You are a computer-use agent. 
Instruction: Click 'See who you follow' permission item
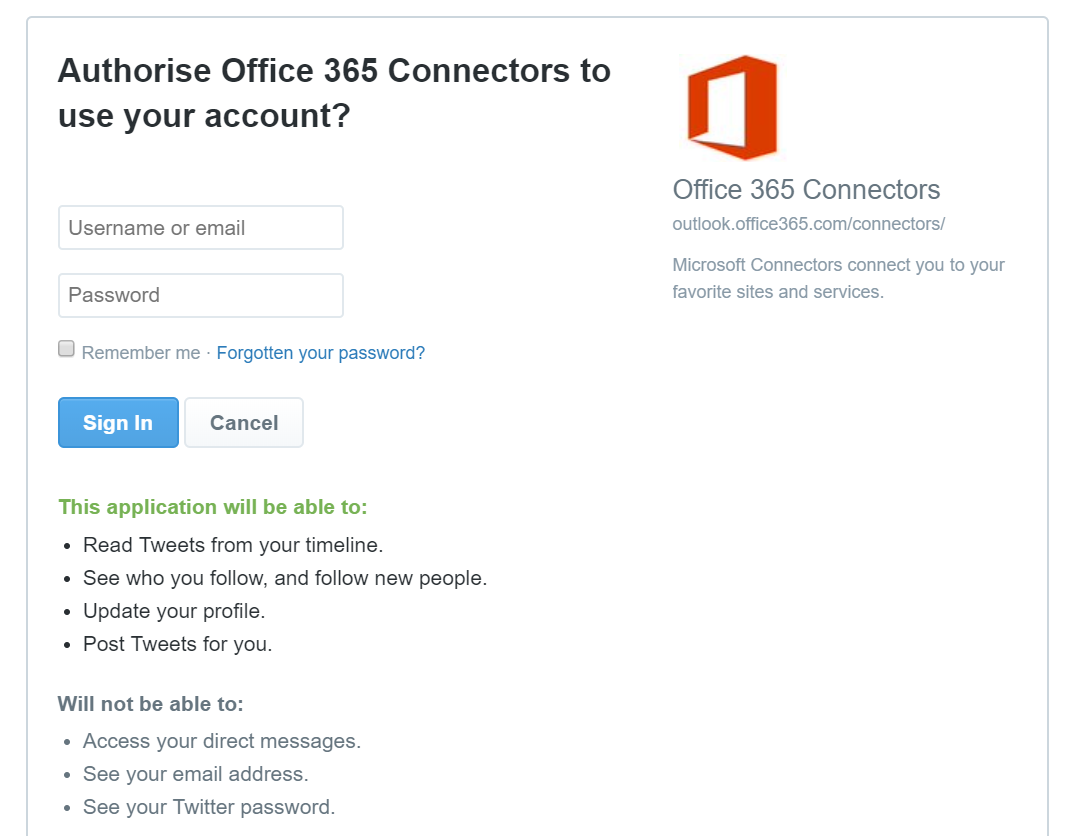click(285, 578)
